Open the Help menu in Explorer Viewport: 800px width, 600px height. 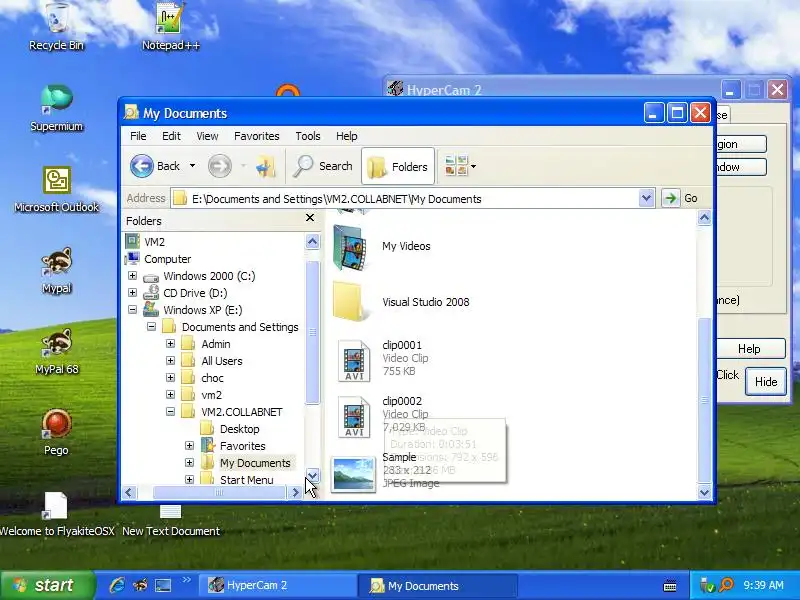[x=346, y=136]
